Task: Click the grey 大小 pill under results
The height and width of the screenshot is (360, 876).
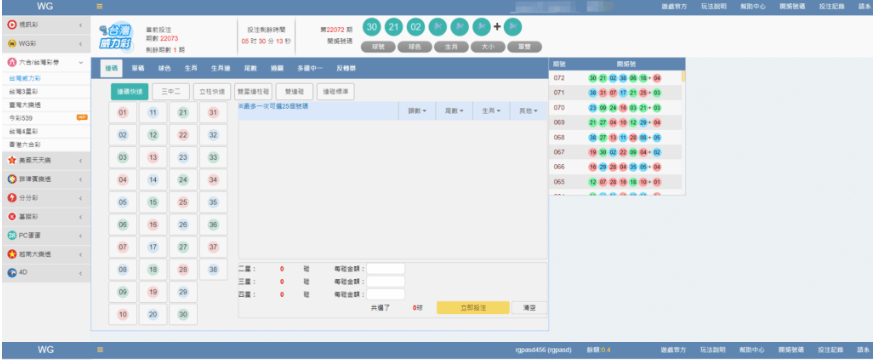Action: (x=488, y=47)
